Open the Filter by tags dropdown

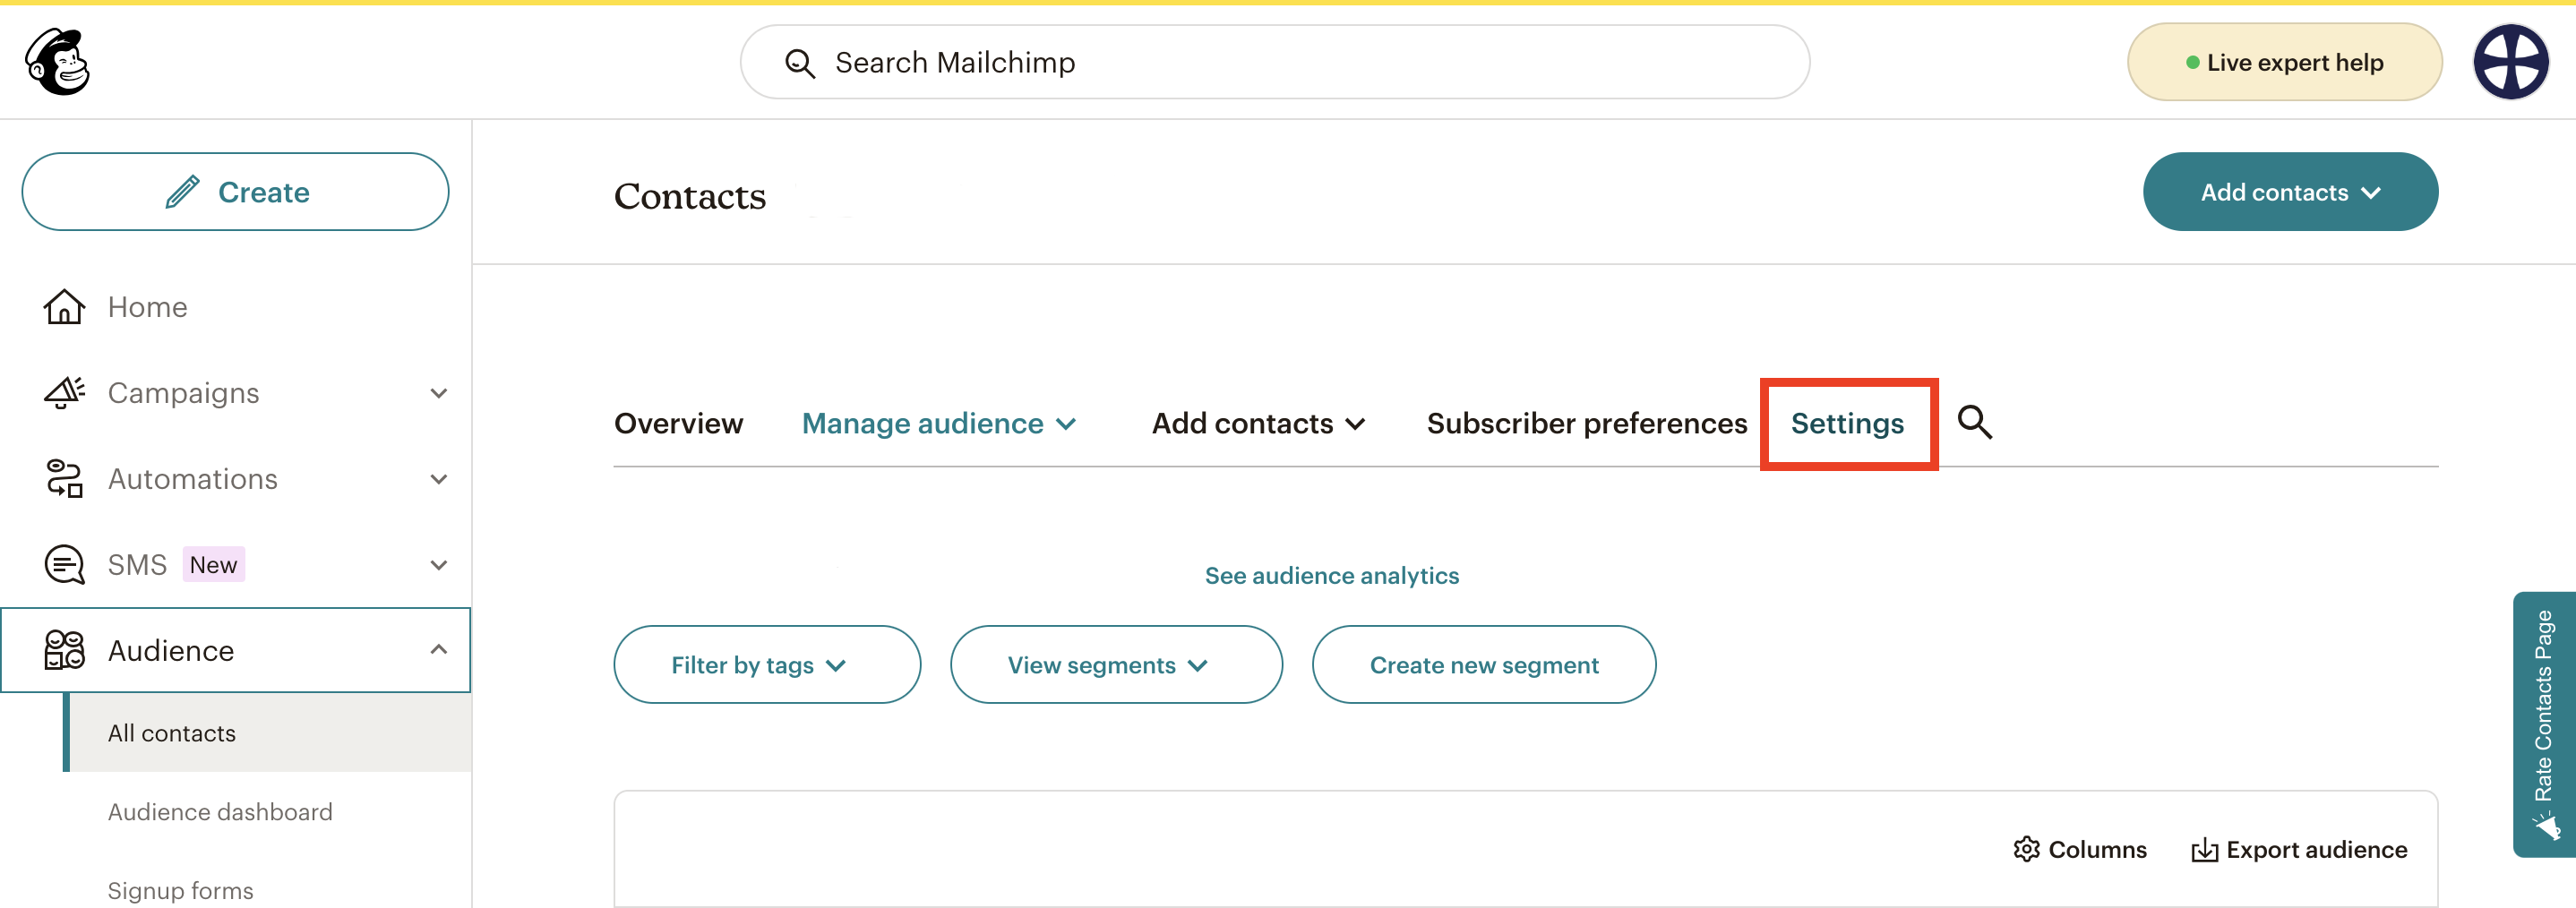point(767,665)
